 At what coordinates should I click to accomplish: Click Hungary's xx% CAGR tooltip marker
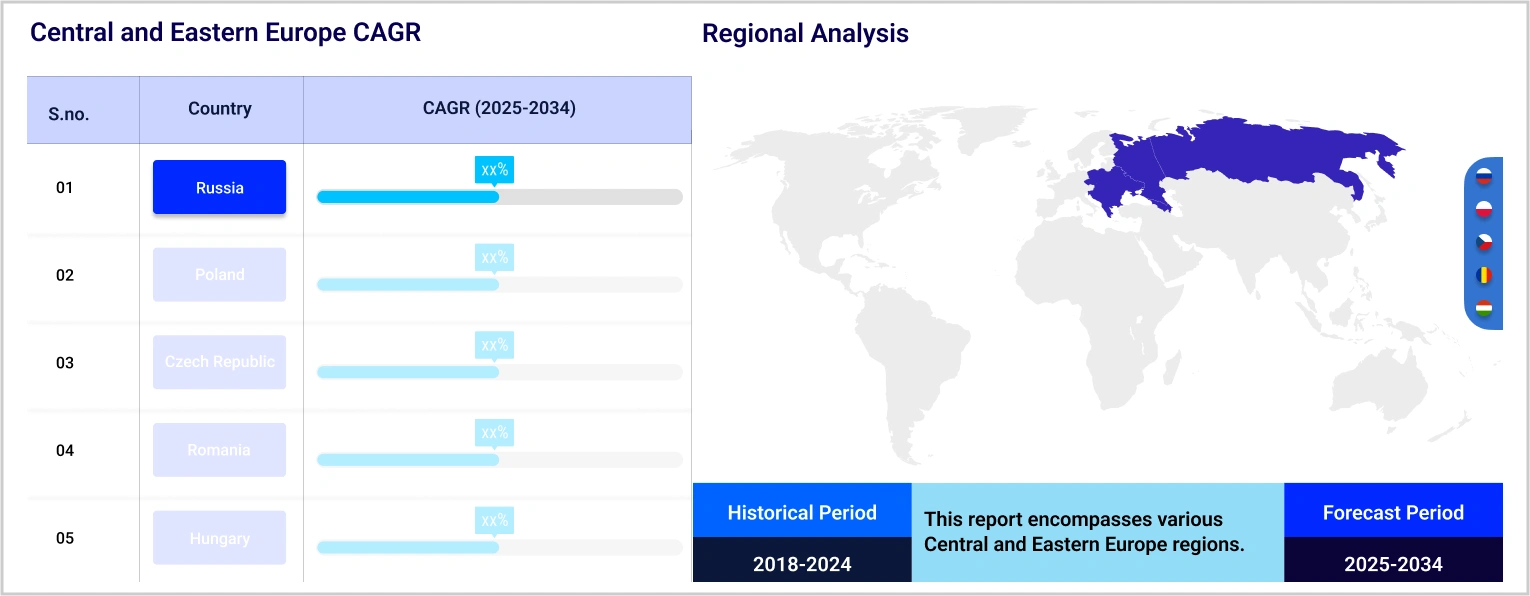494,520
